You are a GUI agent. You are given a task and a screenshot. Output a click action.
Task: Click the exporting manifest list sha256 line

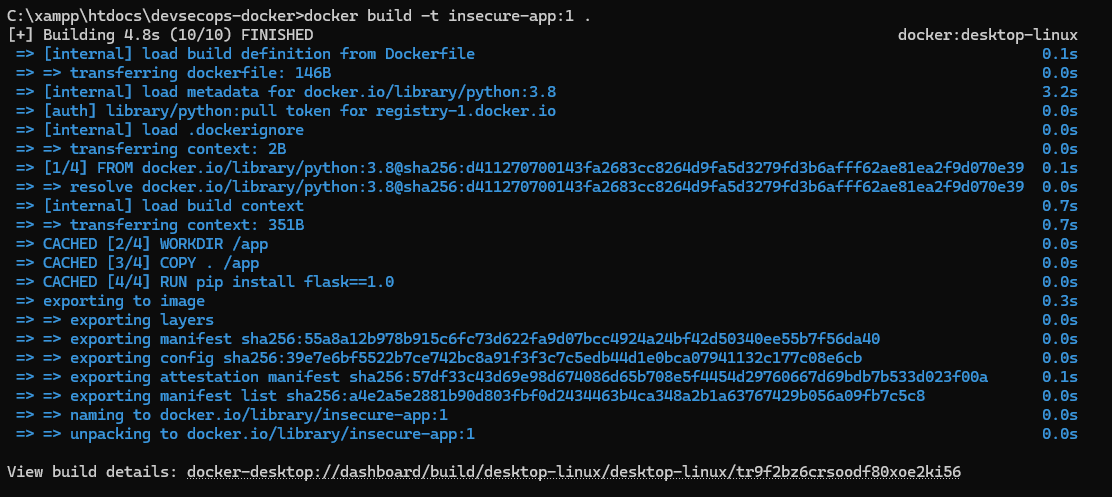(x=497, y=395)
